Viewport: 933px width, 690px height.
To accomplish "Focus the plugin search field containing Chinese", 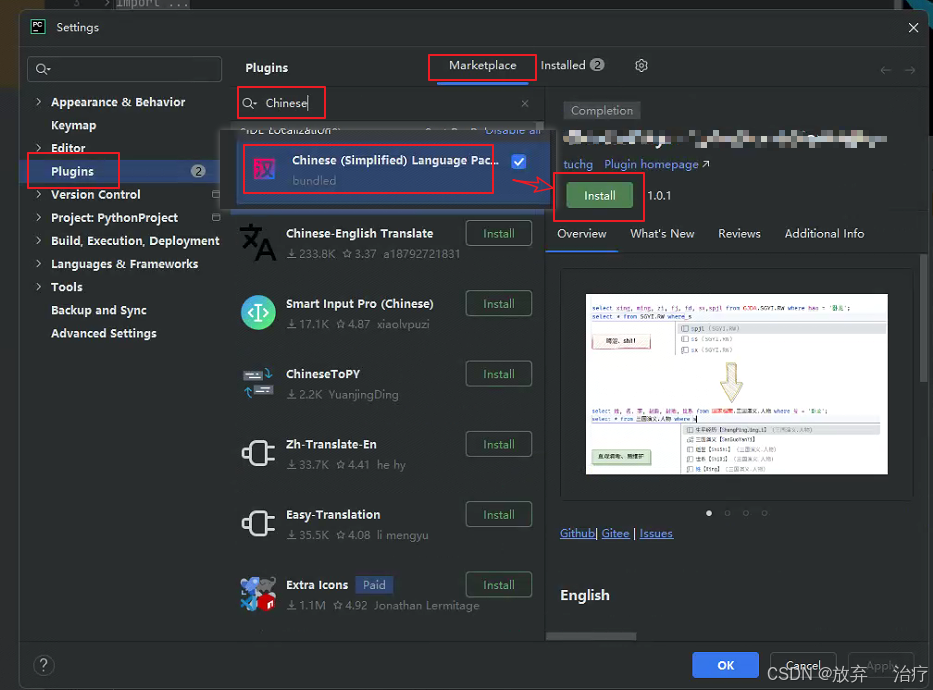I will pyautogui.click(x=387, y=104).
